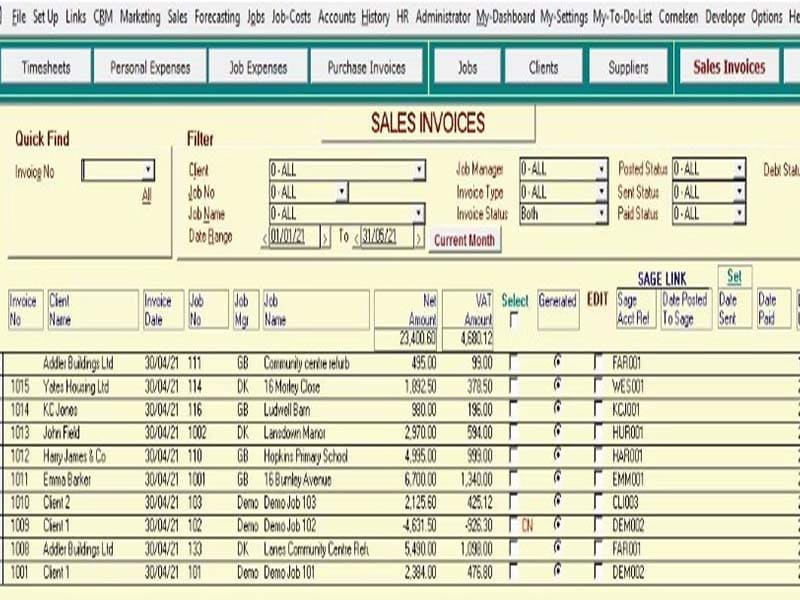This screenshot has height=600, width=800.
Task: Click the Date Posted To Sage header
Action: tap(686, 309)
